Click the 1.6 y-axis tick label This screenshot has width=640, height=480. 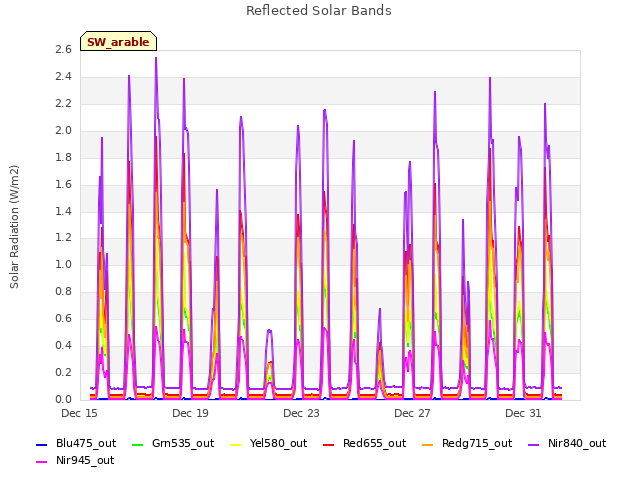pos(64,184)
